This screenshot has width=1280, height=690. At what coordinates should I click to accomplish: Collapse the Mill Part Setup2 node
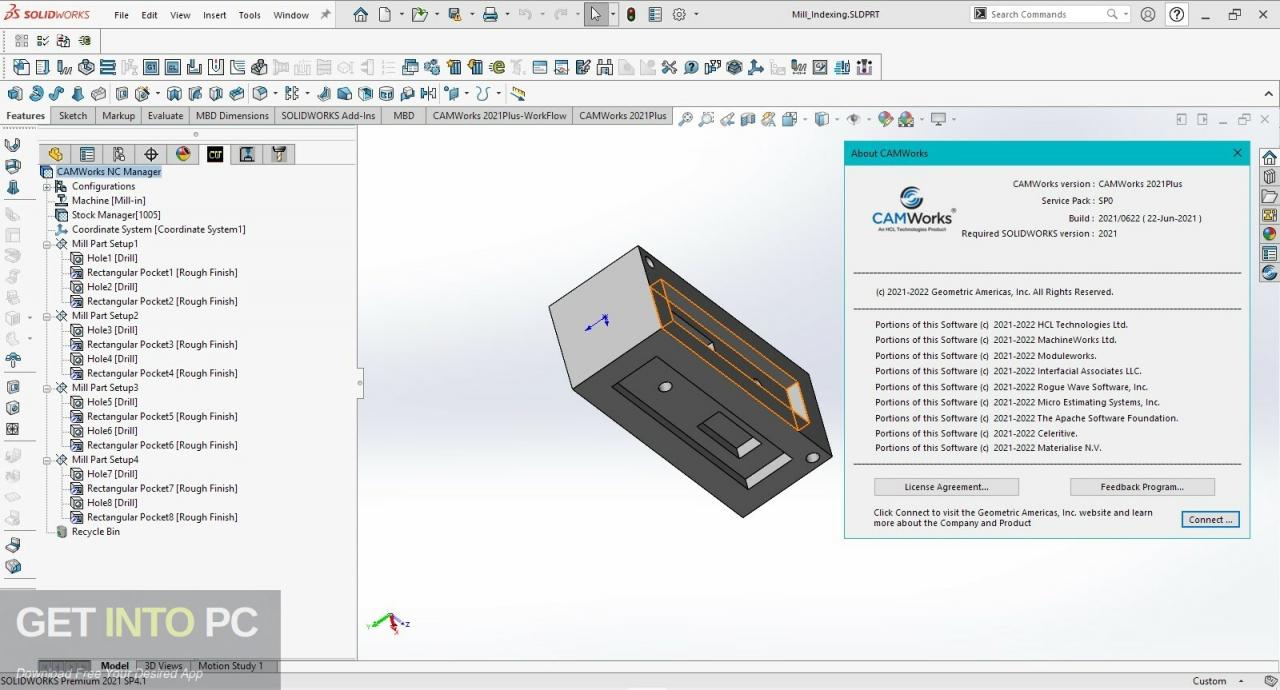[x=47, y=316]
